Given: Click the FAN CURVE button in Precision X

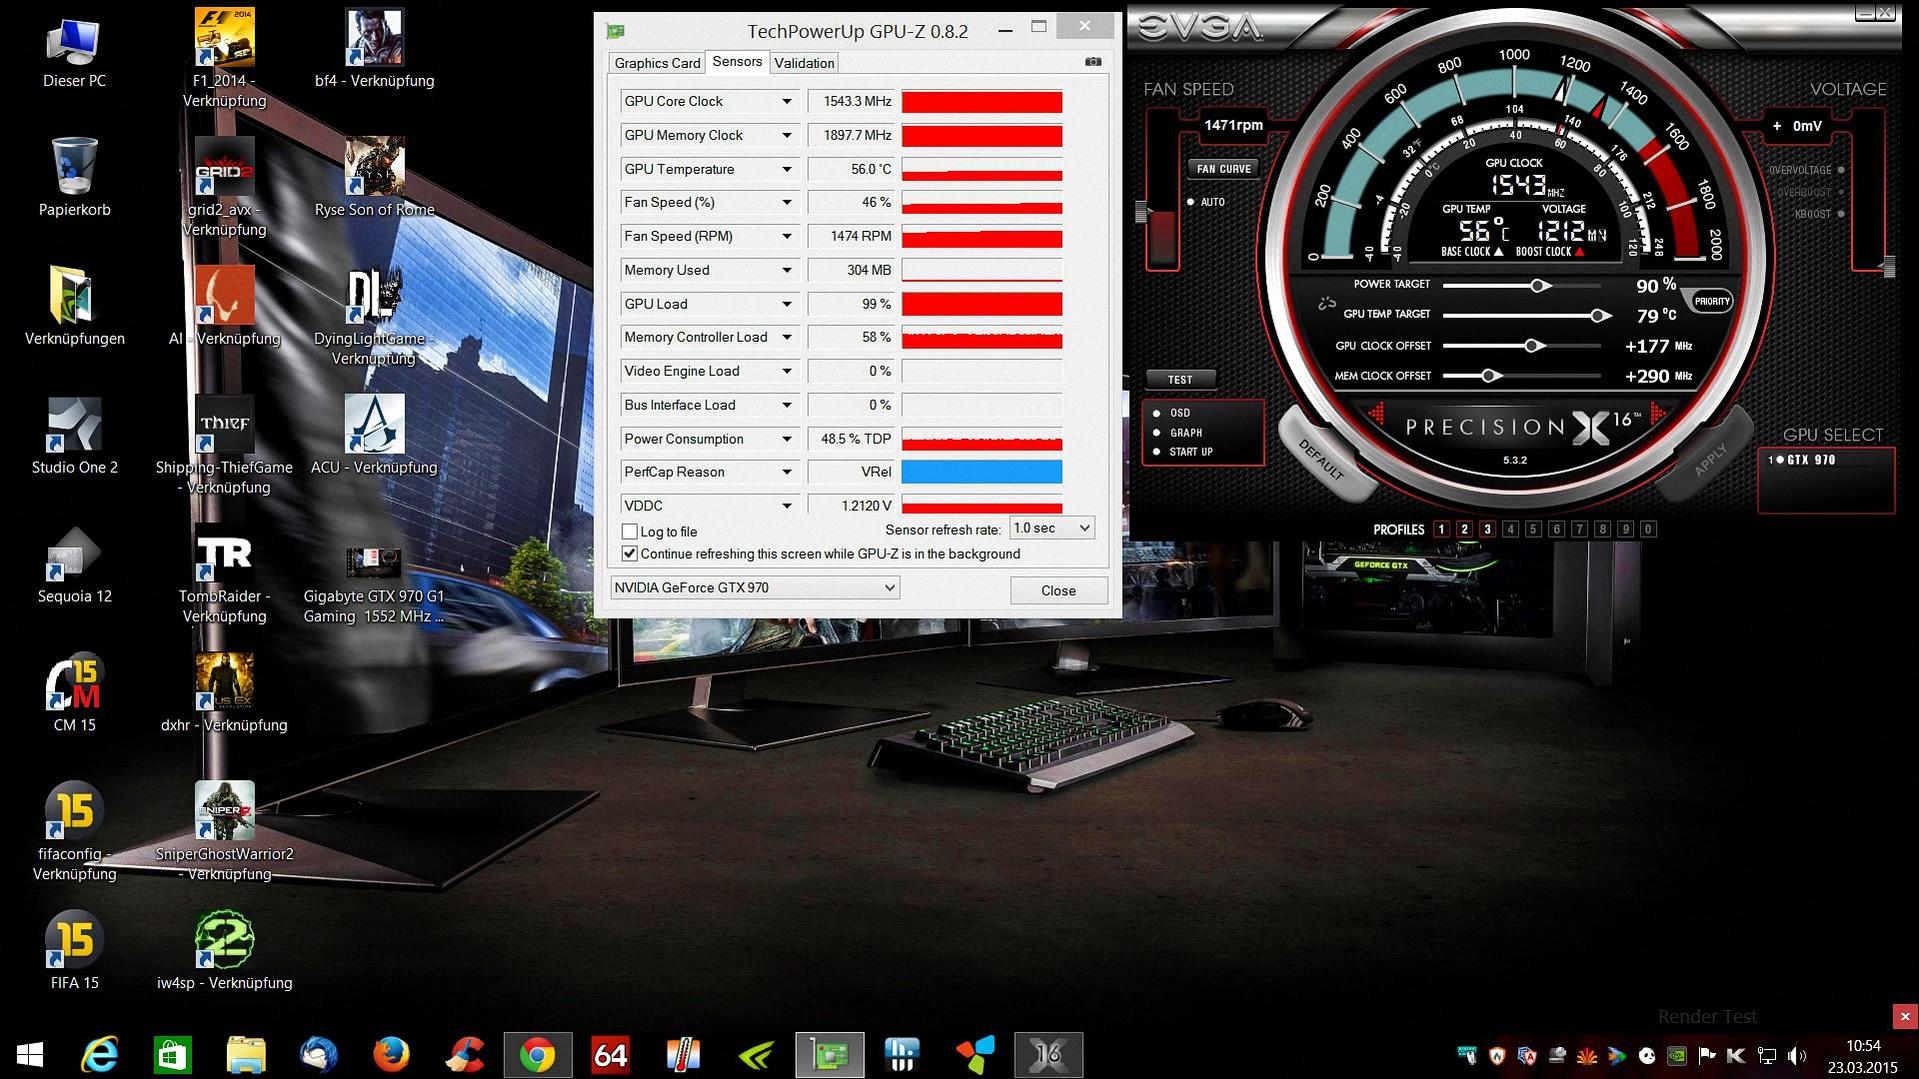Looking at the screenshot, I should point(1223,169).
